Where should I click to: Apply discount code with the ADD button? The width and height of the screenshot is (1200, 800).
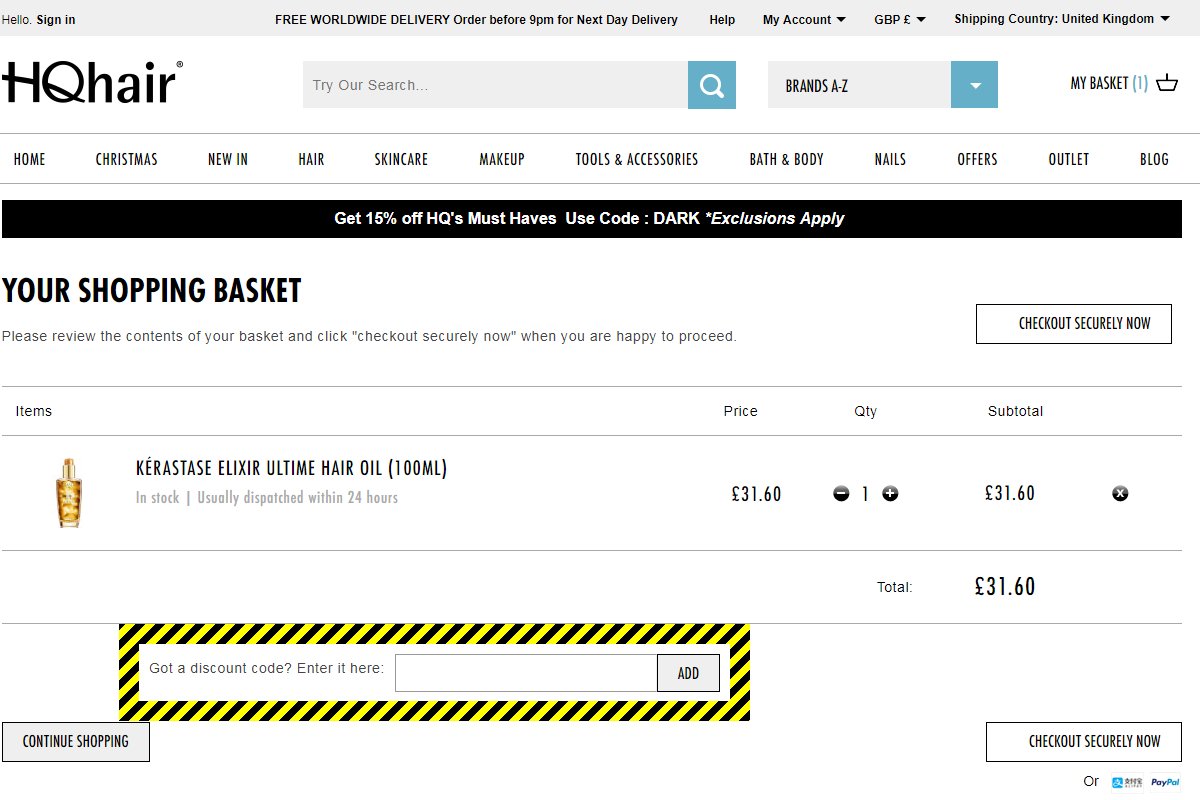688,673
